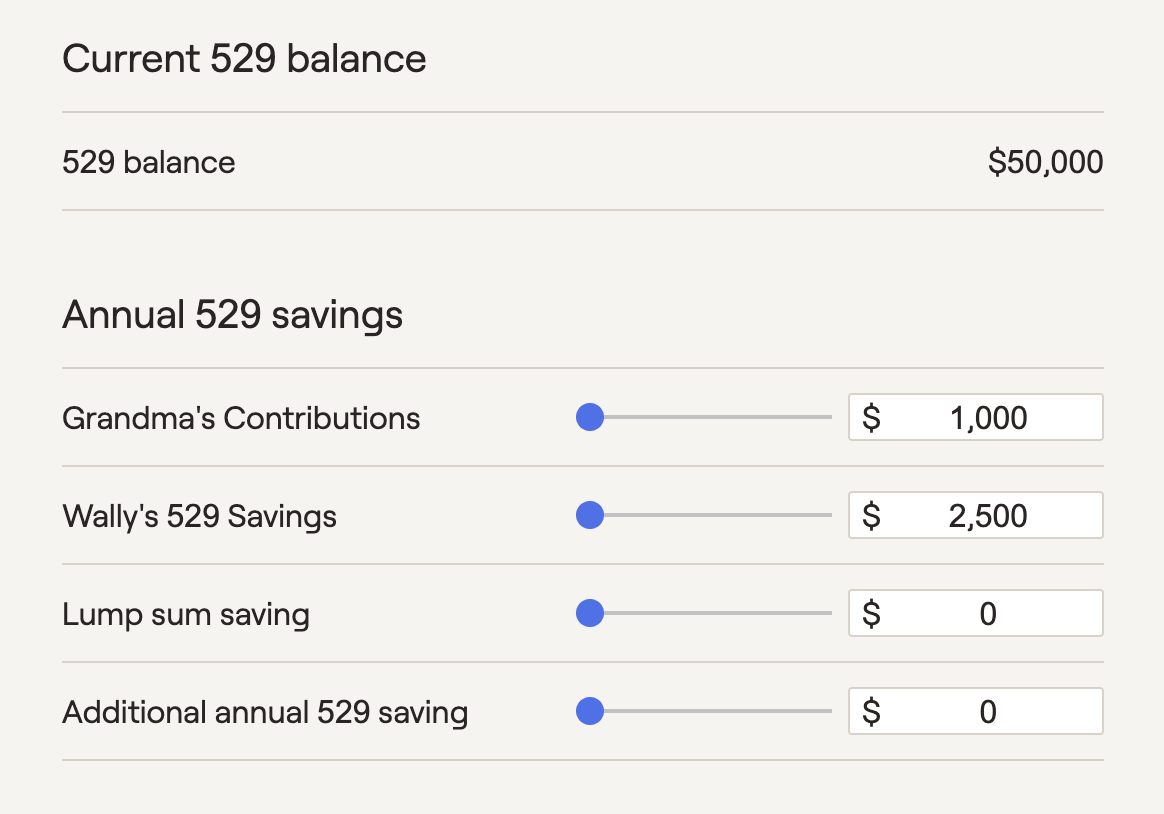Image resolution: width=1164 pixels, height=814 pixels.
Task: Click the Additional annual 529 saving slider handle
Action: [x=590, y=711]
